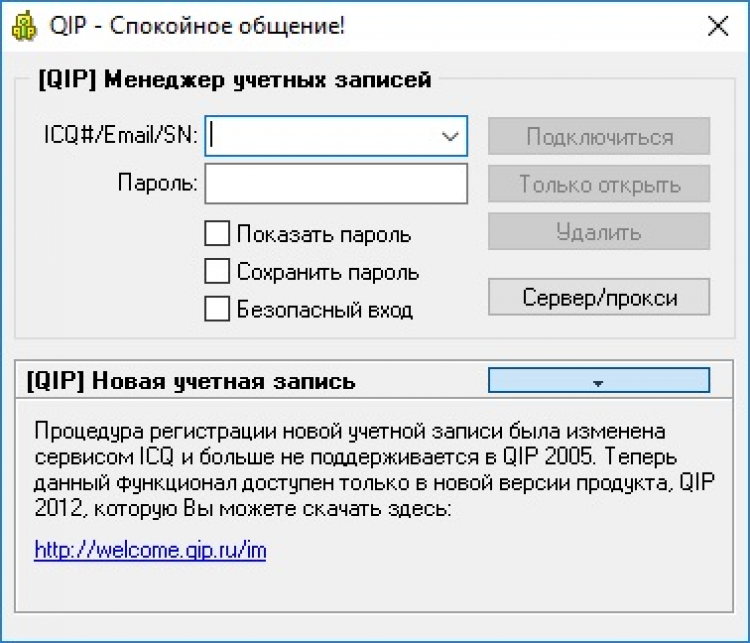Click the Пароль field label
This screenshot has width=750, height=643.
[158, 184]
